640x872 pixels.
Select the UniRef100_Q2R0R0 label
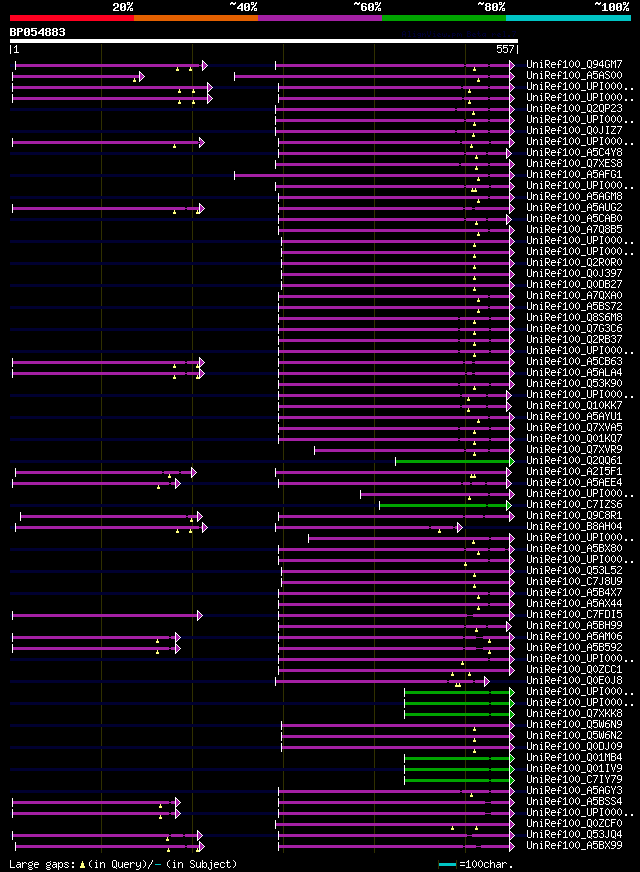tap(574, 262)
